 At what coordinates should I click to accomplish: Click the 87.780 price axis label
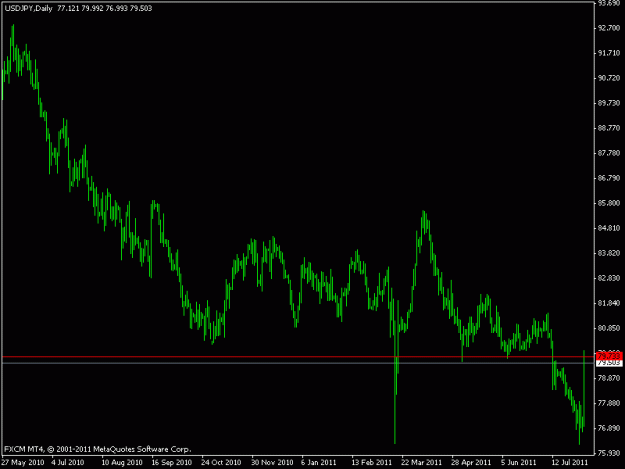[x=609, y=153]
